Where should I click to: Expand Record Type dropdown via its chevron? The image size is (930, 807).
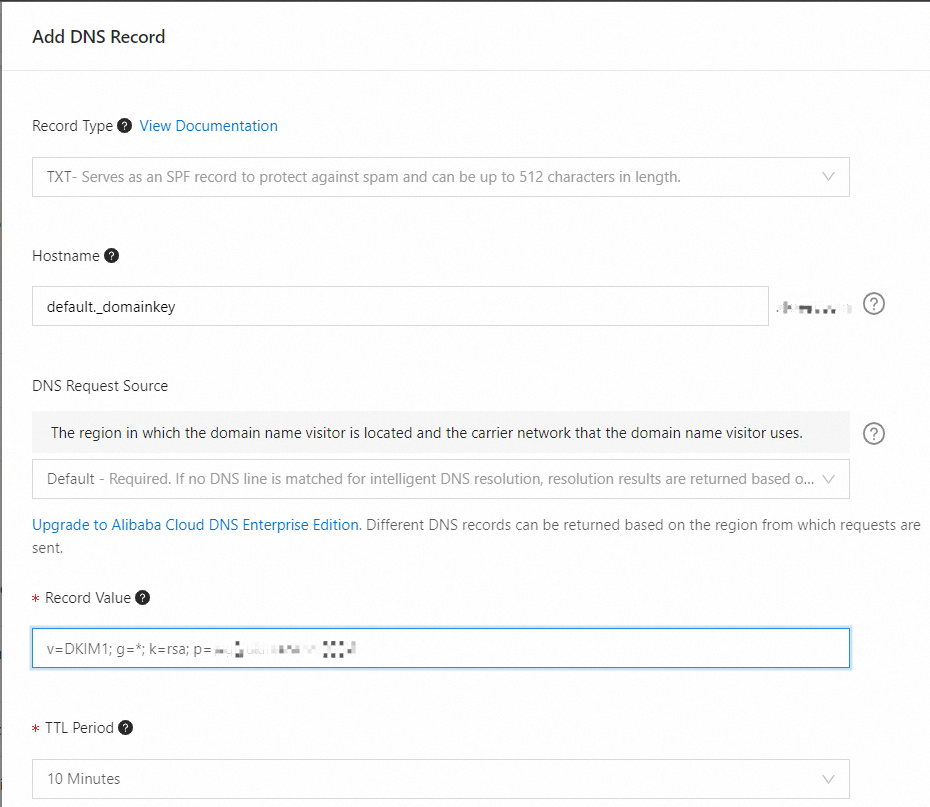click(828, 177)
